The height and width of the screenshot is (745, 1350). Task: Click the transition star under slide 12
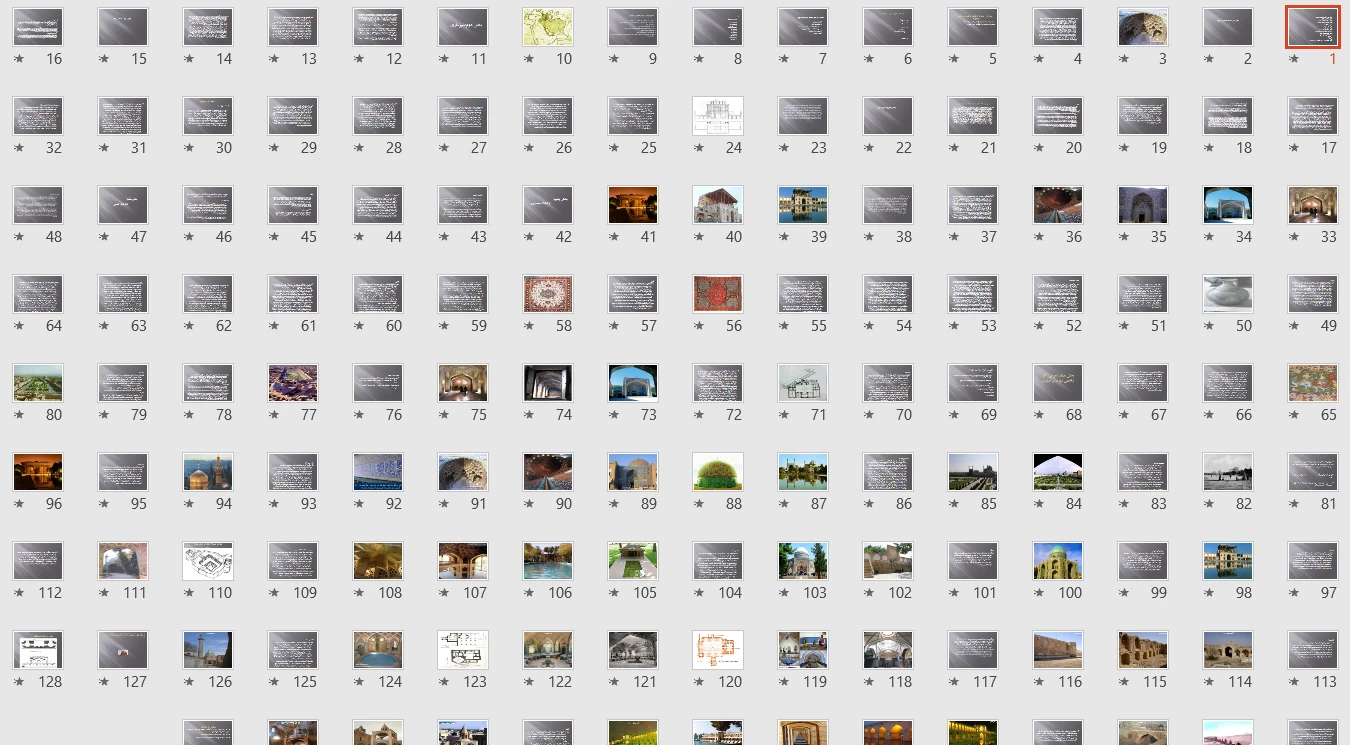359,59
